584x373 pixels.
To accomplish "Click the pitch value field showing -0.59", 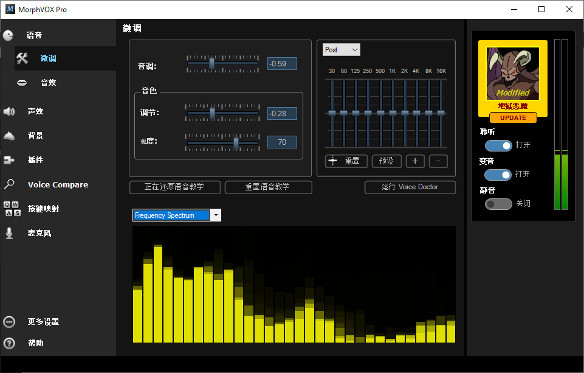I will 282,64.
